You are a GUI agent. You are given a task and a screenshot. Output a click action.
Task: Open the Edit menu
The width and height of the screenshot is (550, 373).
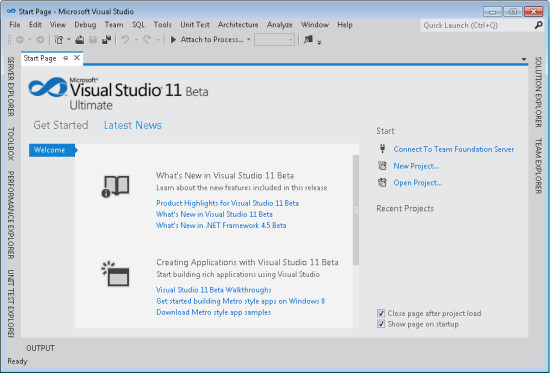coord(35,25)
